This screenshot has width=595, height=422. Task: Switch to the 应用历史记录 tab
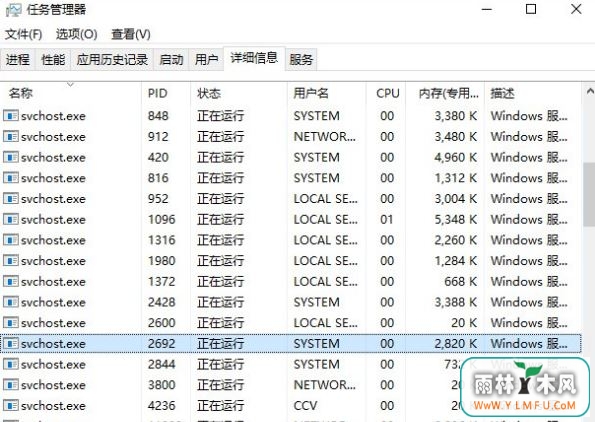click(112, 60)
